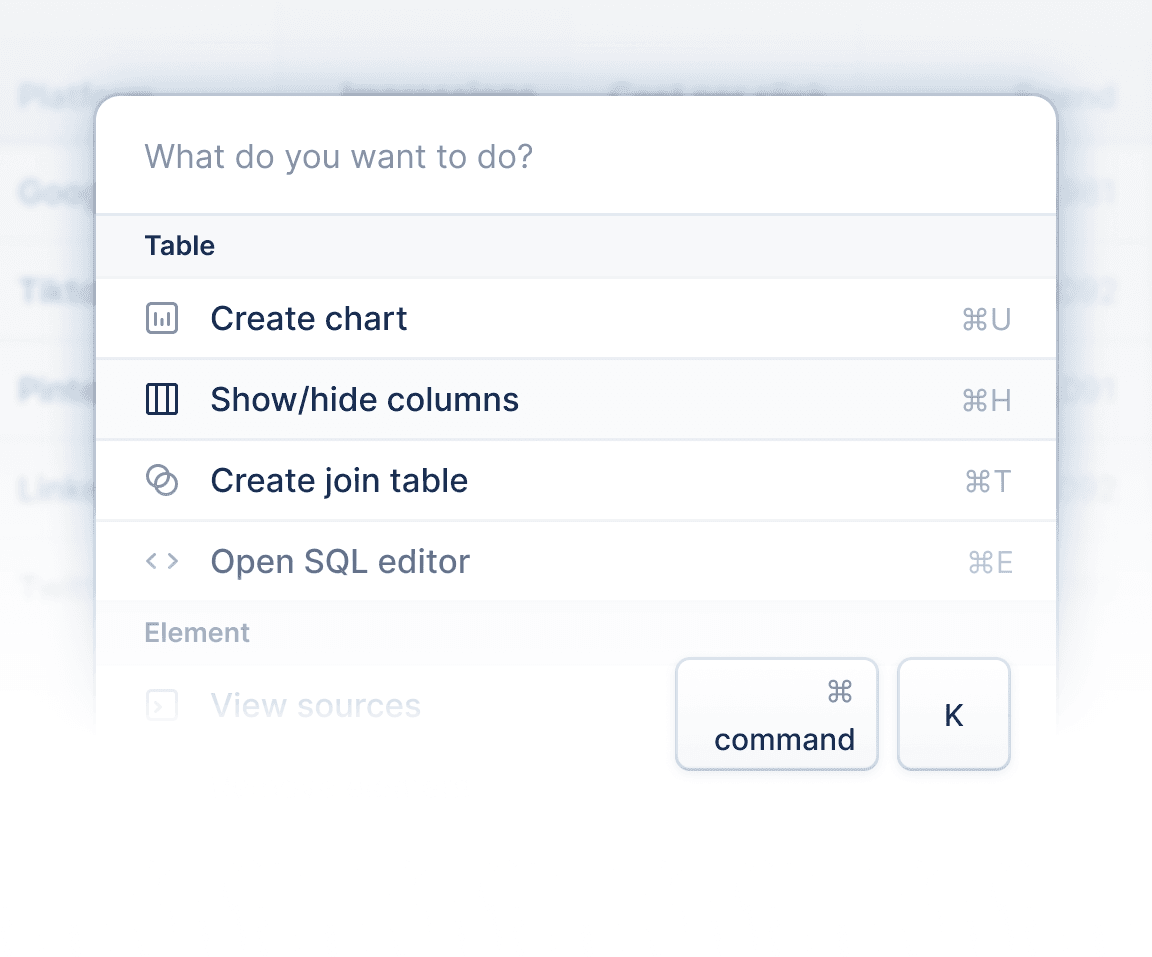Viewport: 1152px width, 957px height.
Task: Pick the Create join table command
Action: point(339,481)
